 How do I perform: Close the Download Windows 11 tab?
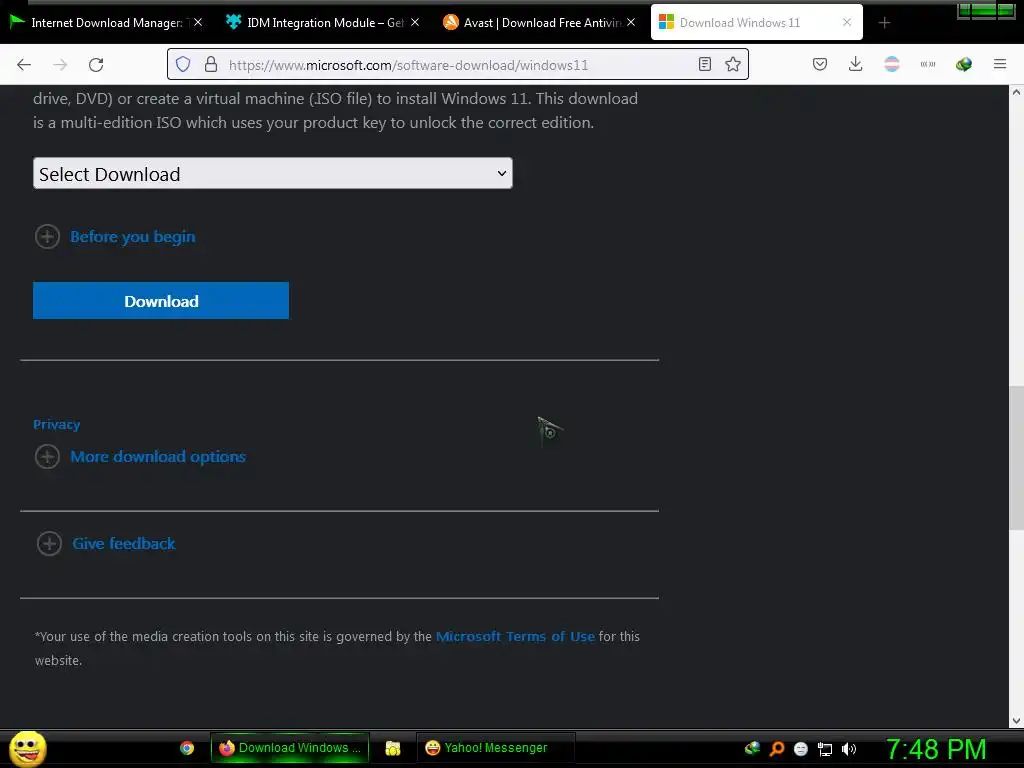847,22
